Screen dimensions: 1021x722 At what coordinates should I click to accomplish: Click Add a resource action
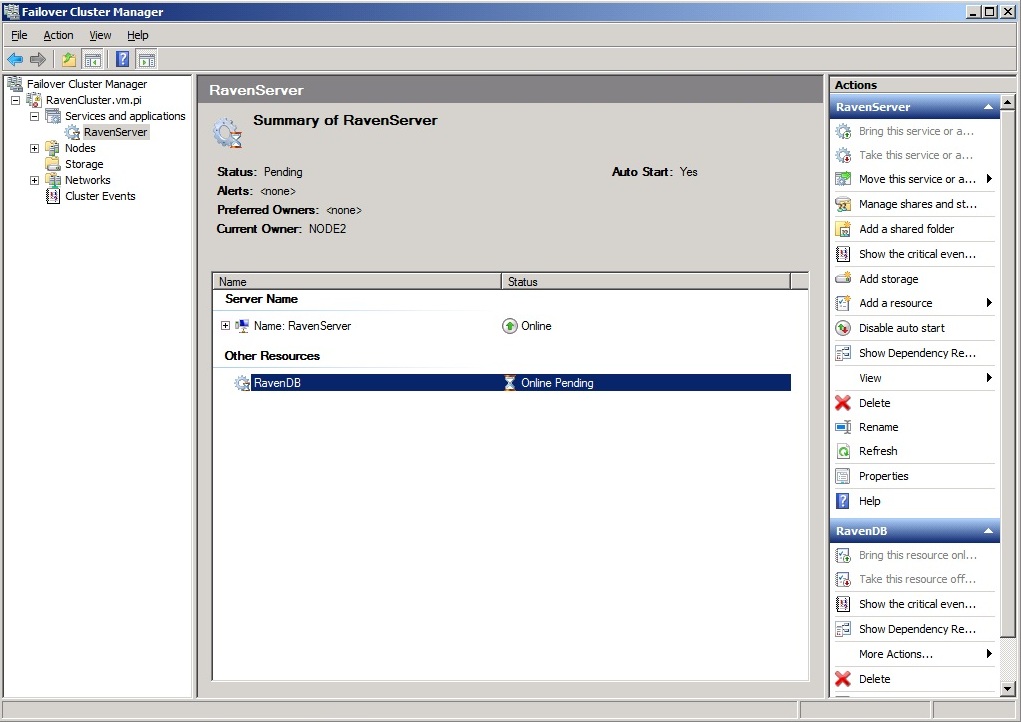point(895,303)
